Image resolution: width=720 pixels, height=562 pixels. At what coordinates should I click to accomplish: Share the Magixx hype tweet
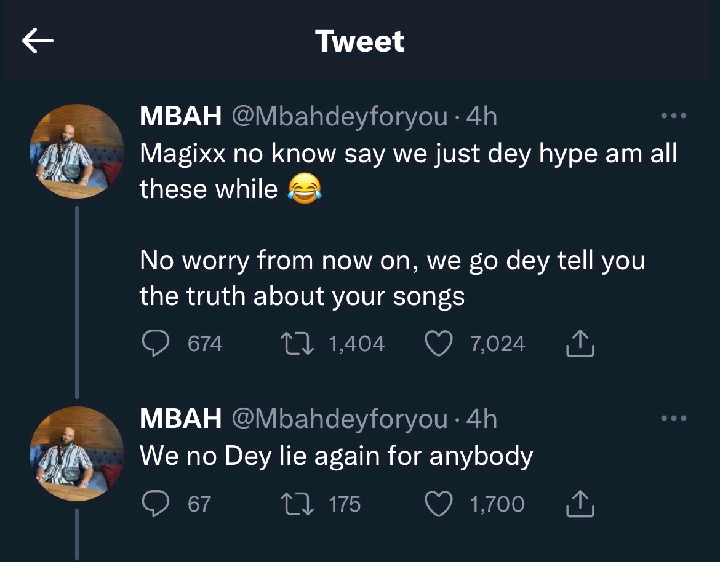click(580, 344)
